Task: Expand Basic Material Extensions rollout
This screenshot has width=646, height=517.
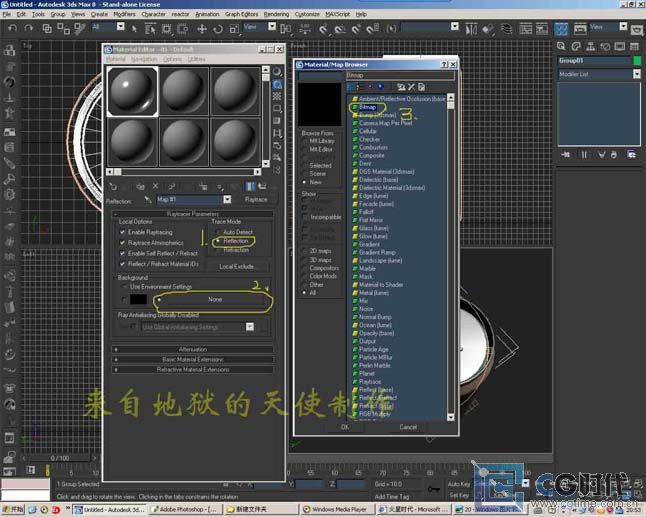Action: pos(193,360)
